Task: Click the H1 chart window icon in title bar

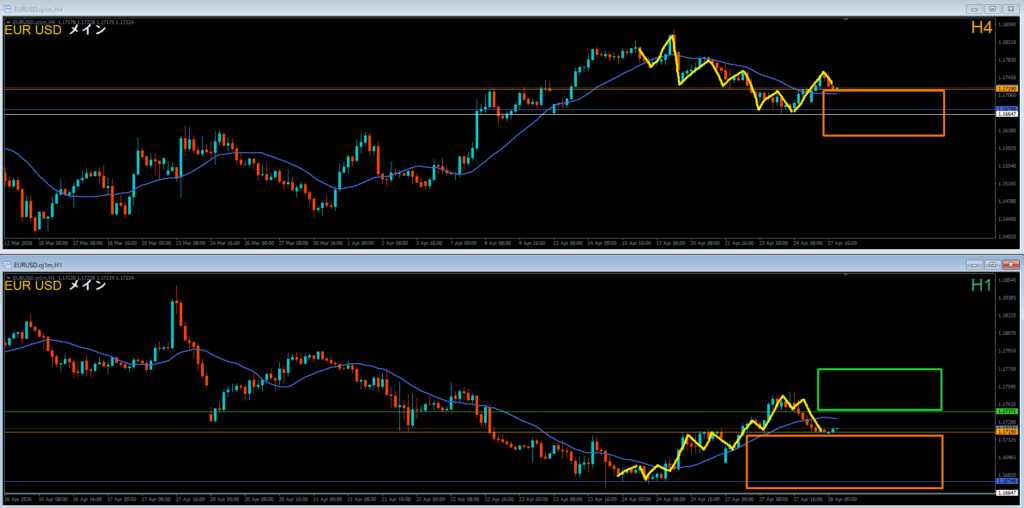Action: [7, 264]
